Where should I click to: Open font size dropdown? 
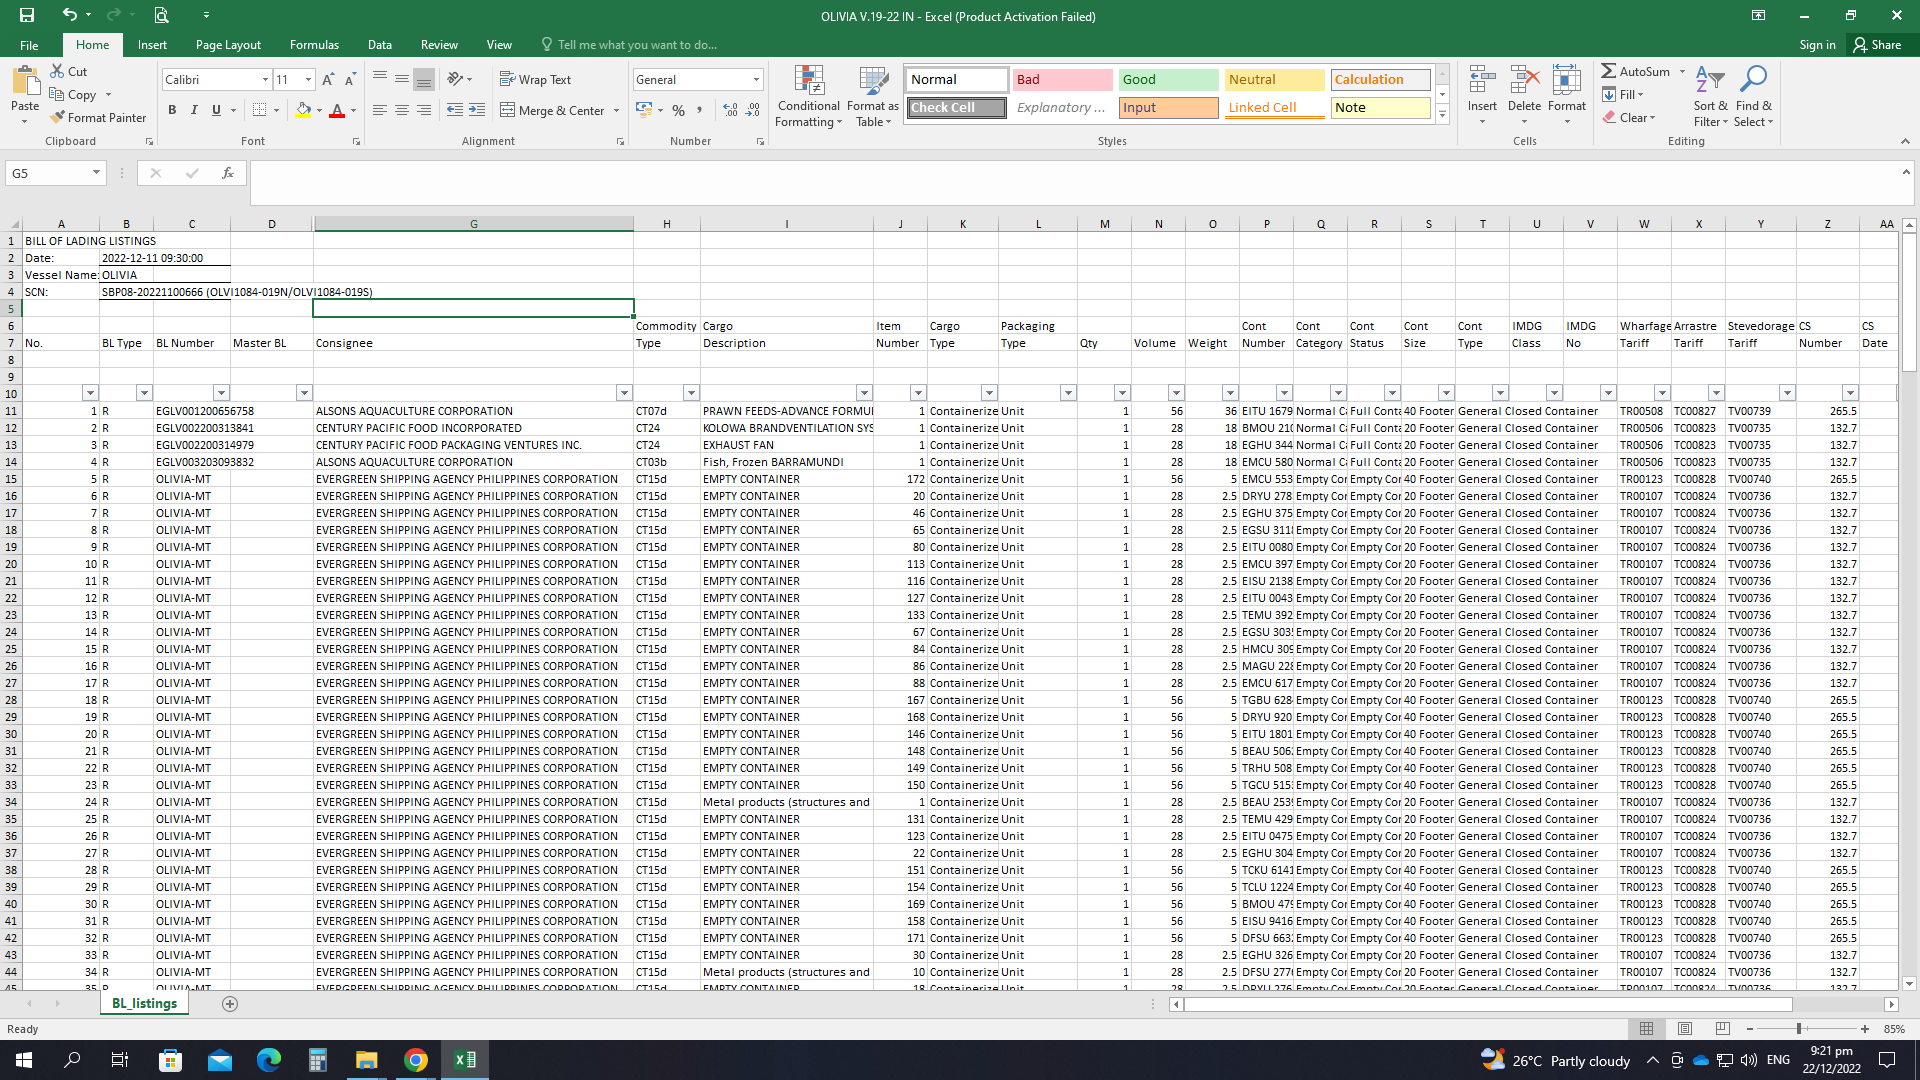308,79
